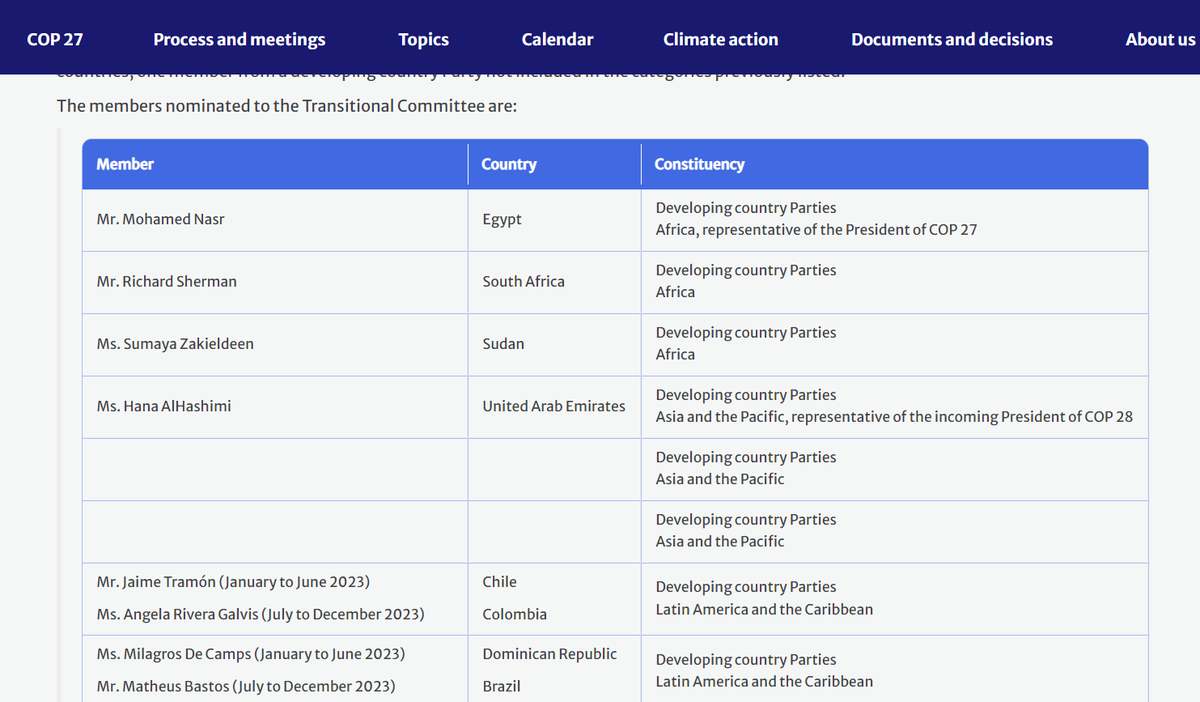Select the name Mr. Mohamed Nasr
Screen dimensions: 1200x702
point(161,219)
